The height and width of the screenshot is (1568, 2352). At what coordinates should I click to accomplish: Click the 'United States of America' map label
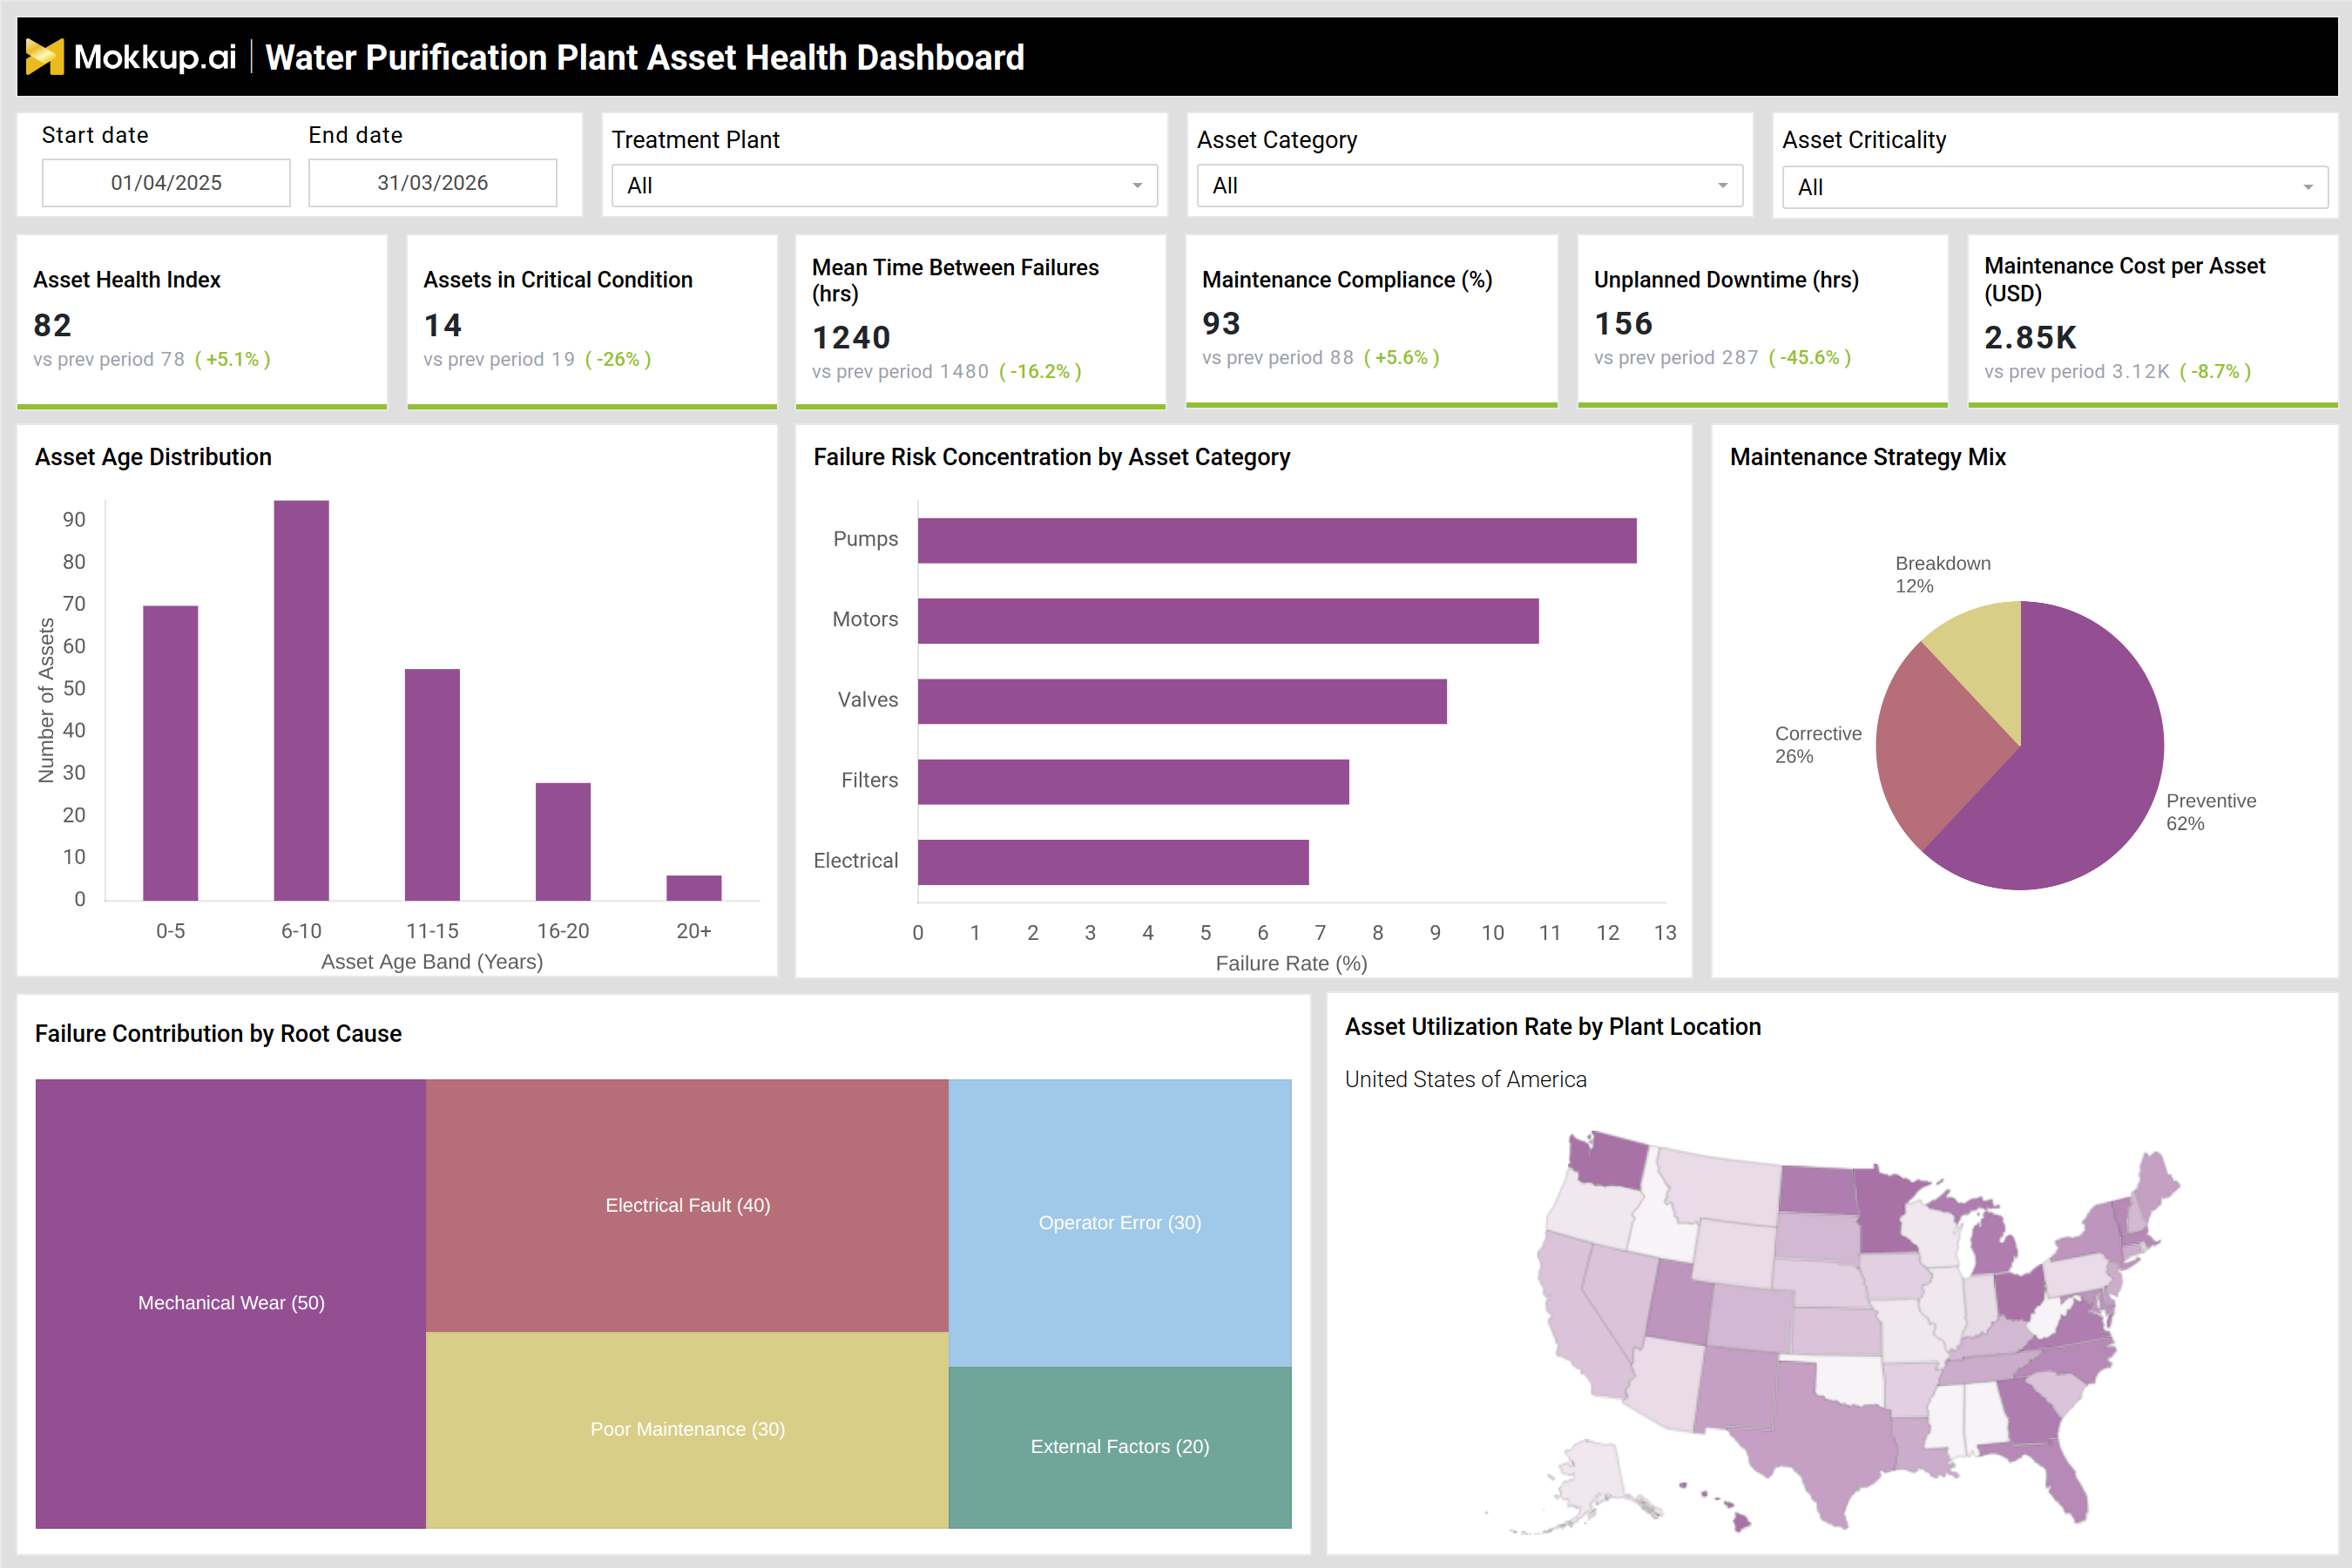coord(1465,1079)
